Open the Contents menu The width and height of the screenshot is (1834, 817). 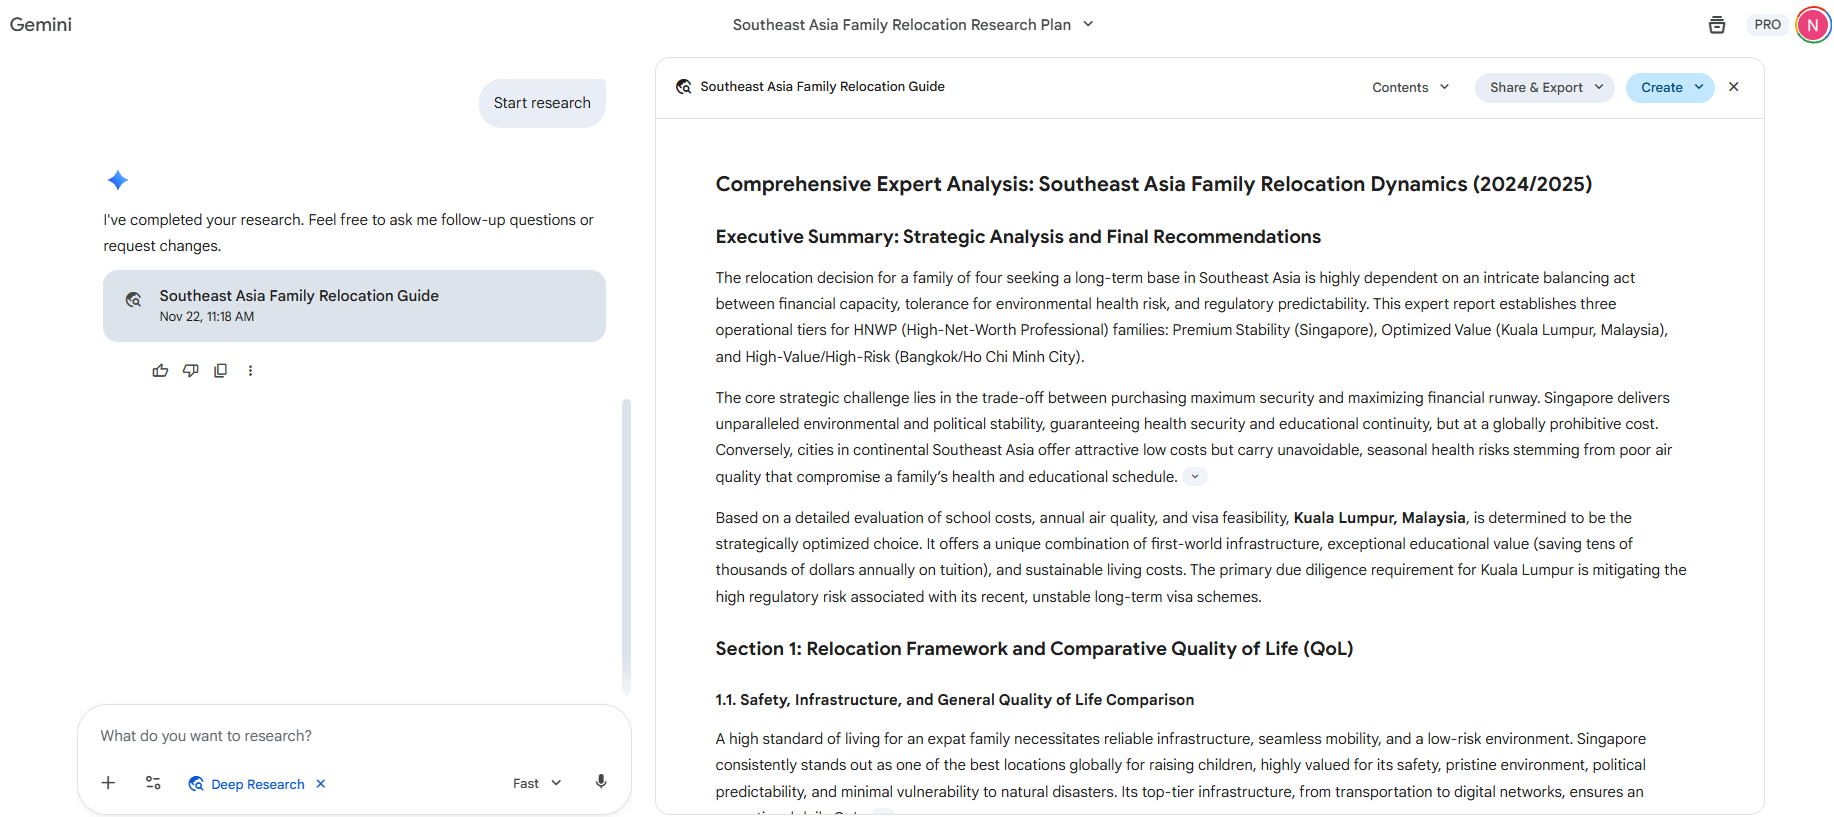pos(1410,88)
